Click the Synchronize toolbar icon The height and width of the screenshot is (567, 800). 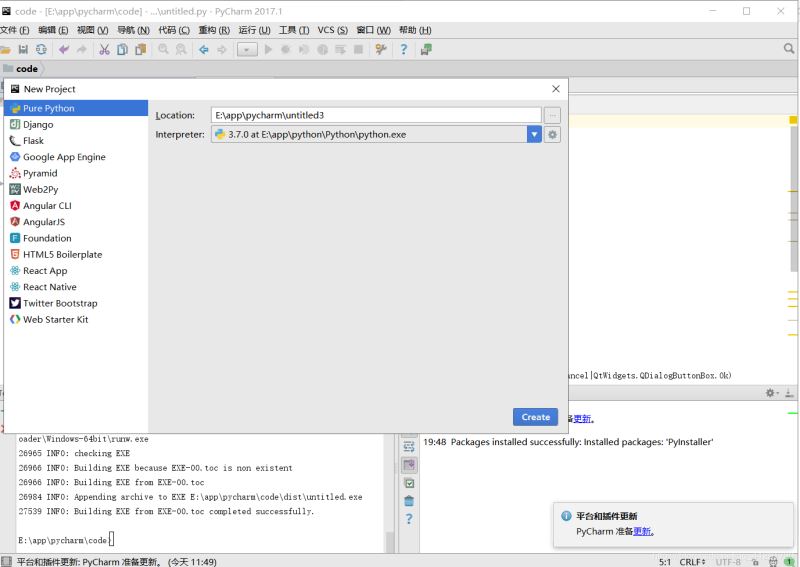point(41,50)
